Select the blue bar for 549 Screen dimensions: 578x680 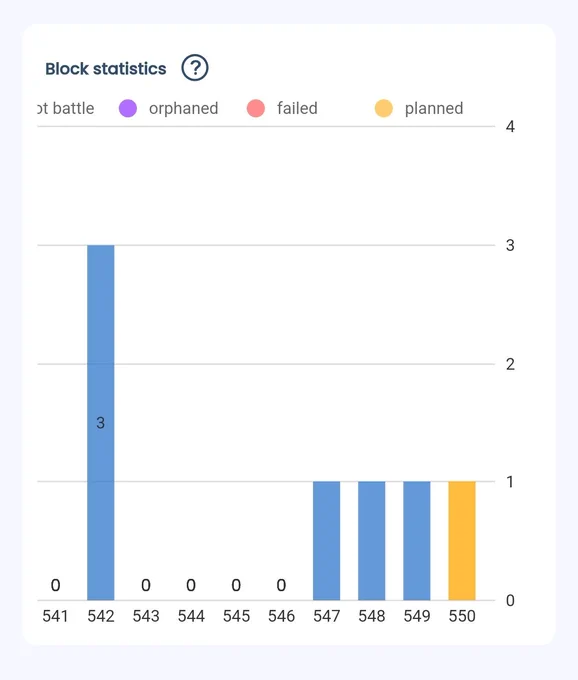point(417,541)
